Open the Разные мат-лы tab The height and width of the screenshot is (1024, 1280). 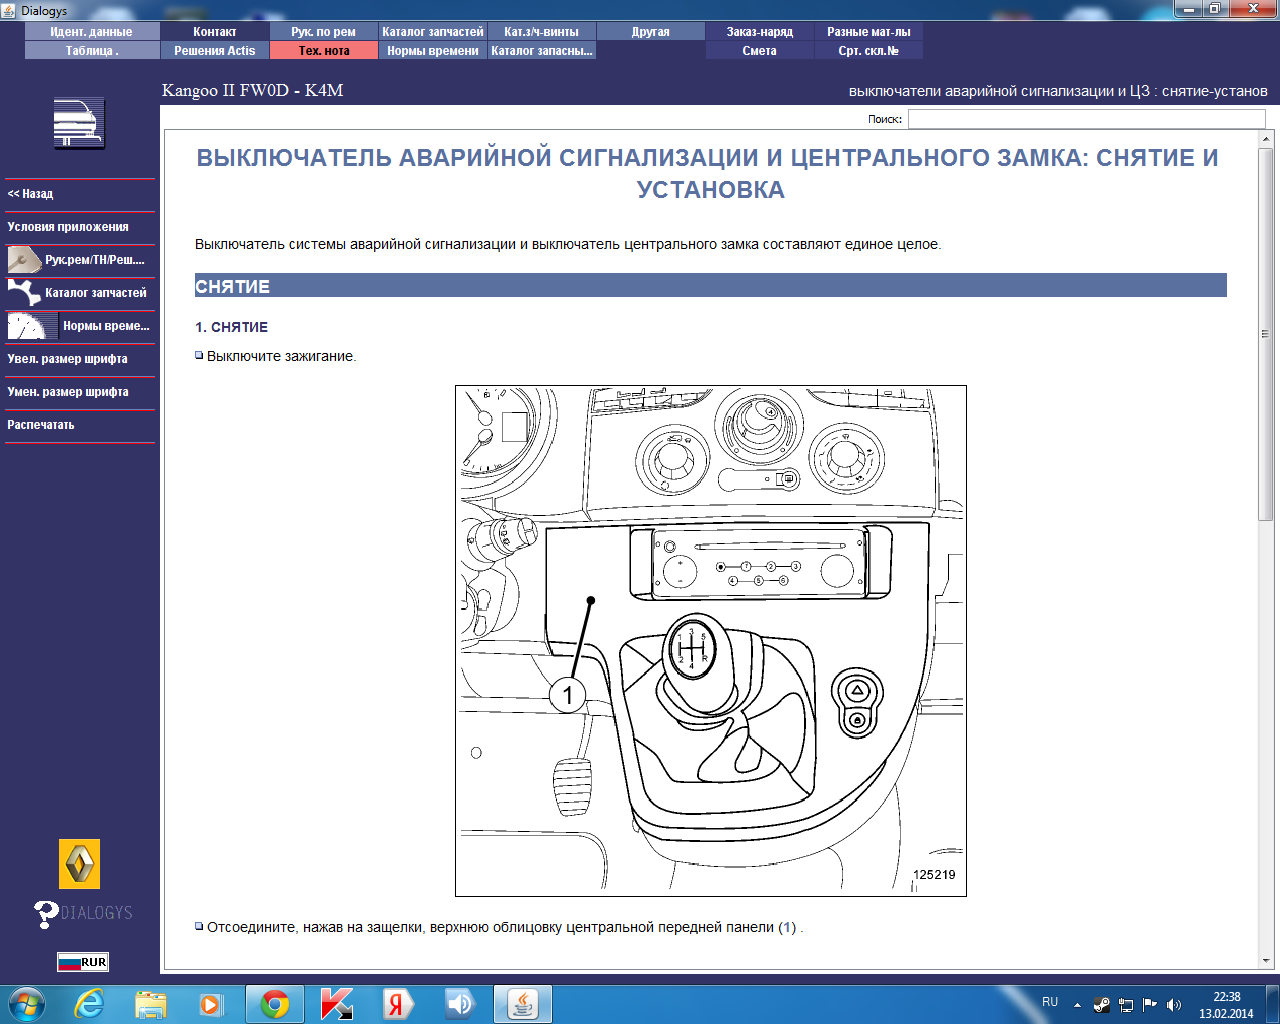(x=869, y=32)
